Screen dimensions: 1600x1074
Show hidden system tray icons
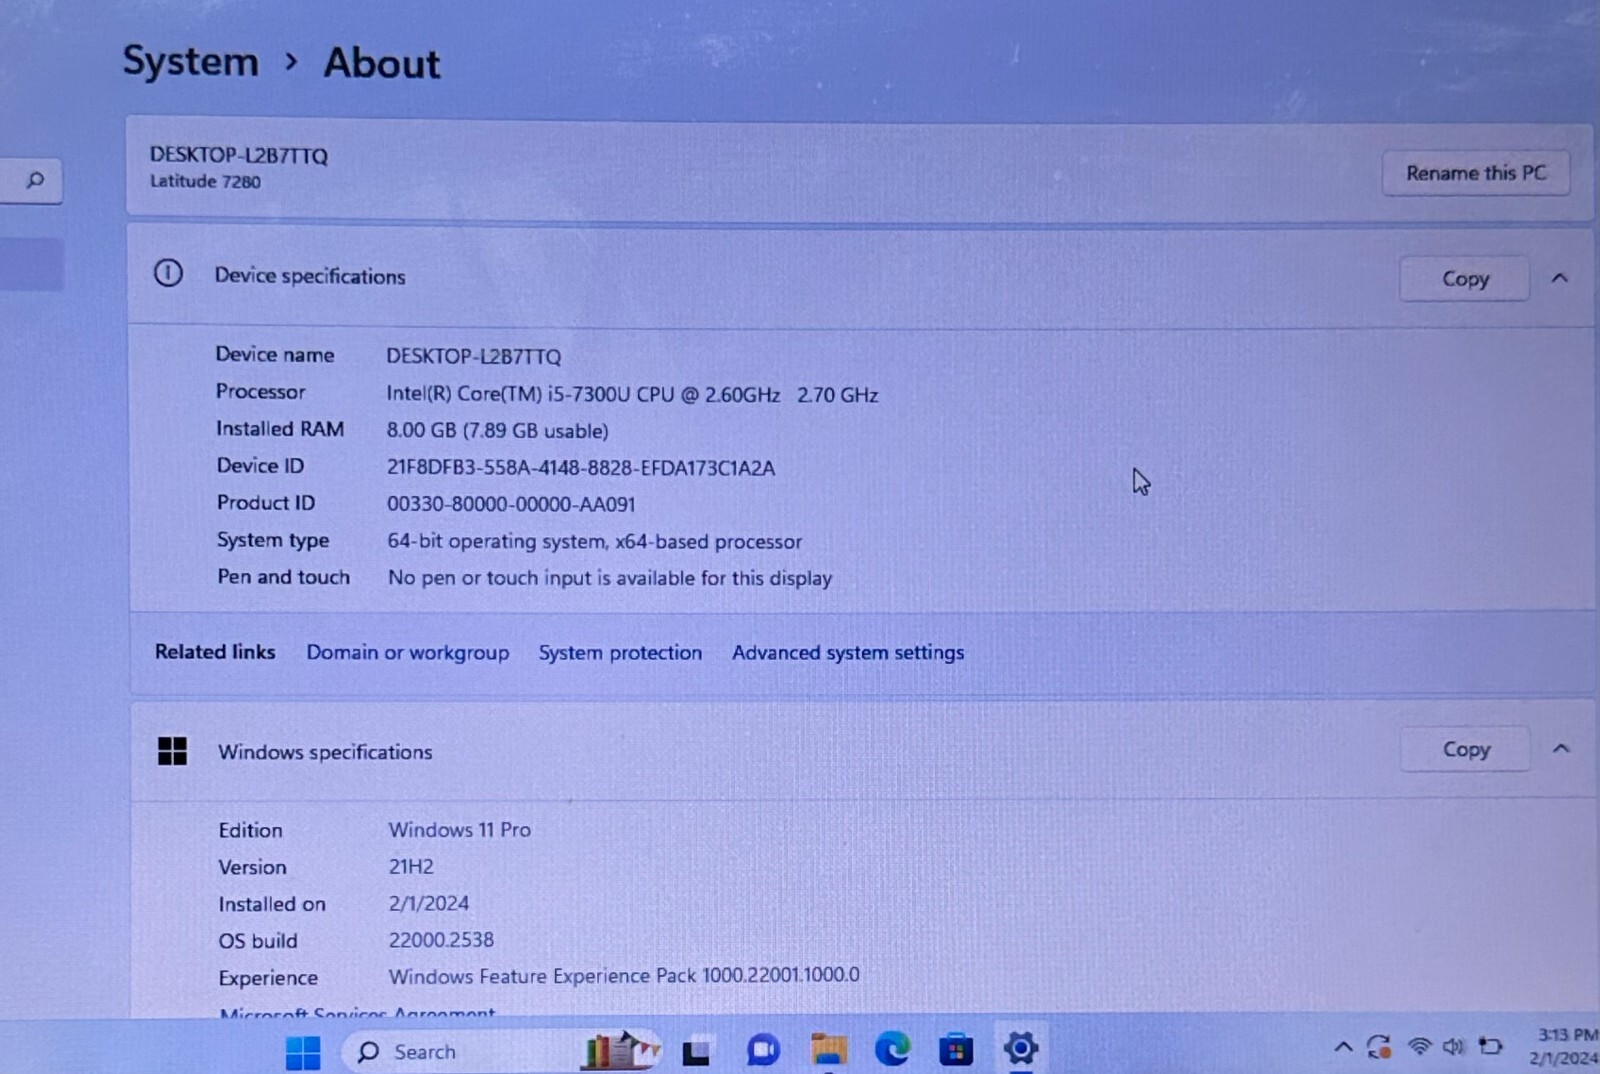point(1343,1047)
